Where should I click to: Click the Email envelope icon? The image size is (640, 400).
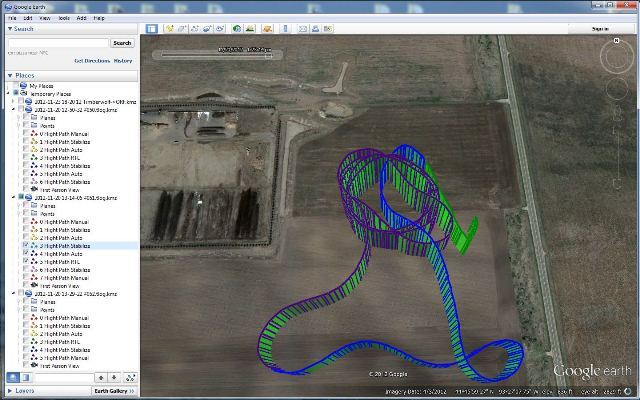303,29
